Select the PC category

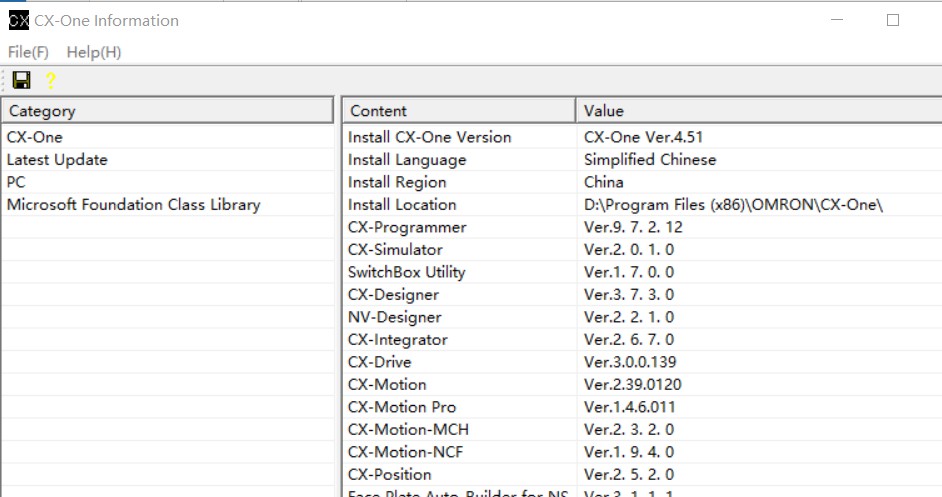tap(16, 182)
